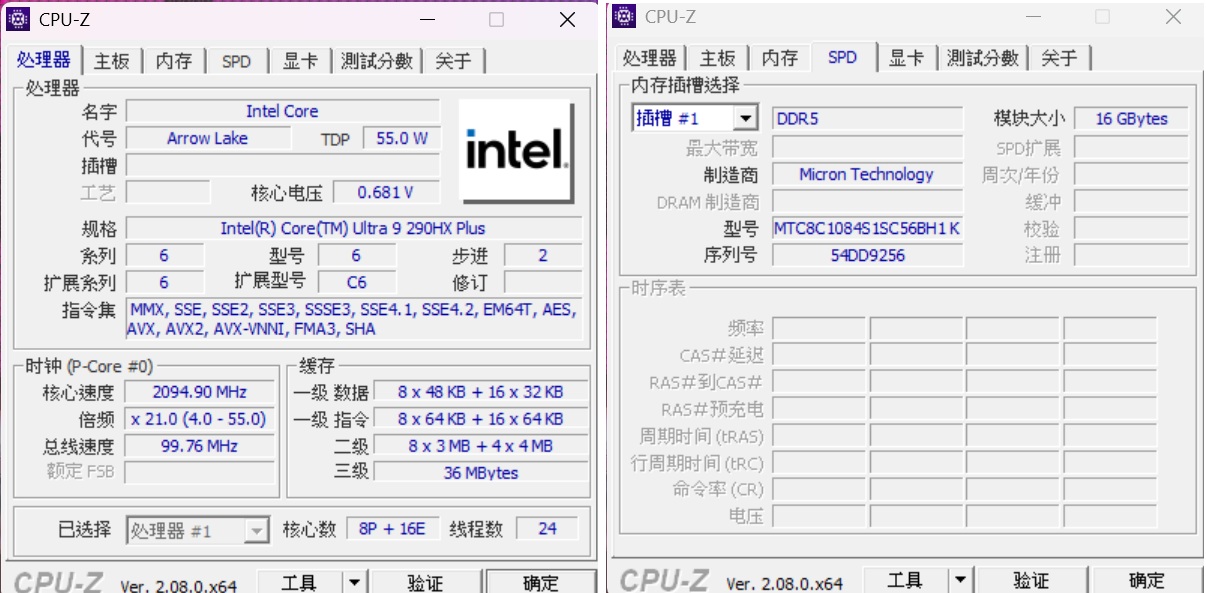Open the SPD tab in left window
The height and width of the screenshot is (593, 1206).
[236, 61]
